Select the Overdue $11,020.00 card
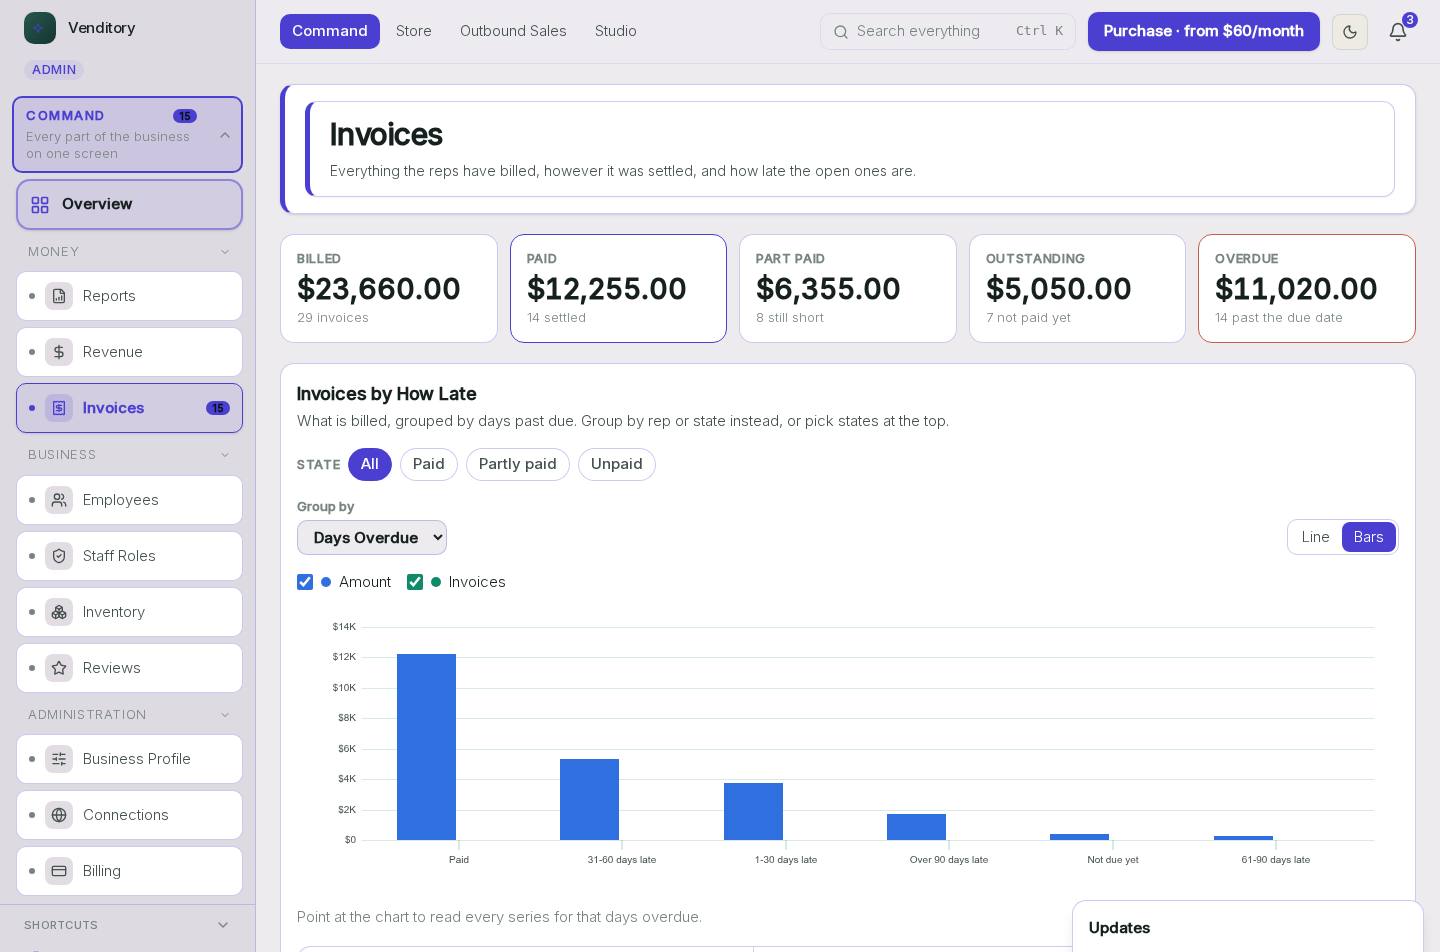 [1307, 289]
